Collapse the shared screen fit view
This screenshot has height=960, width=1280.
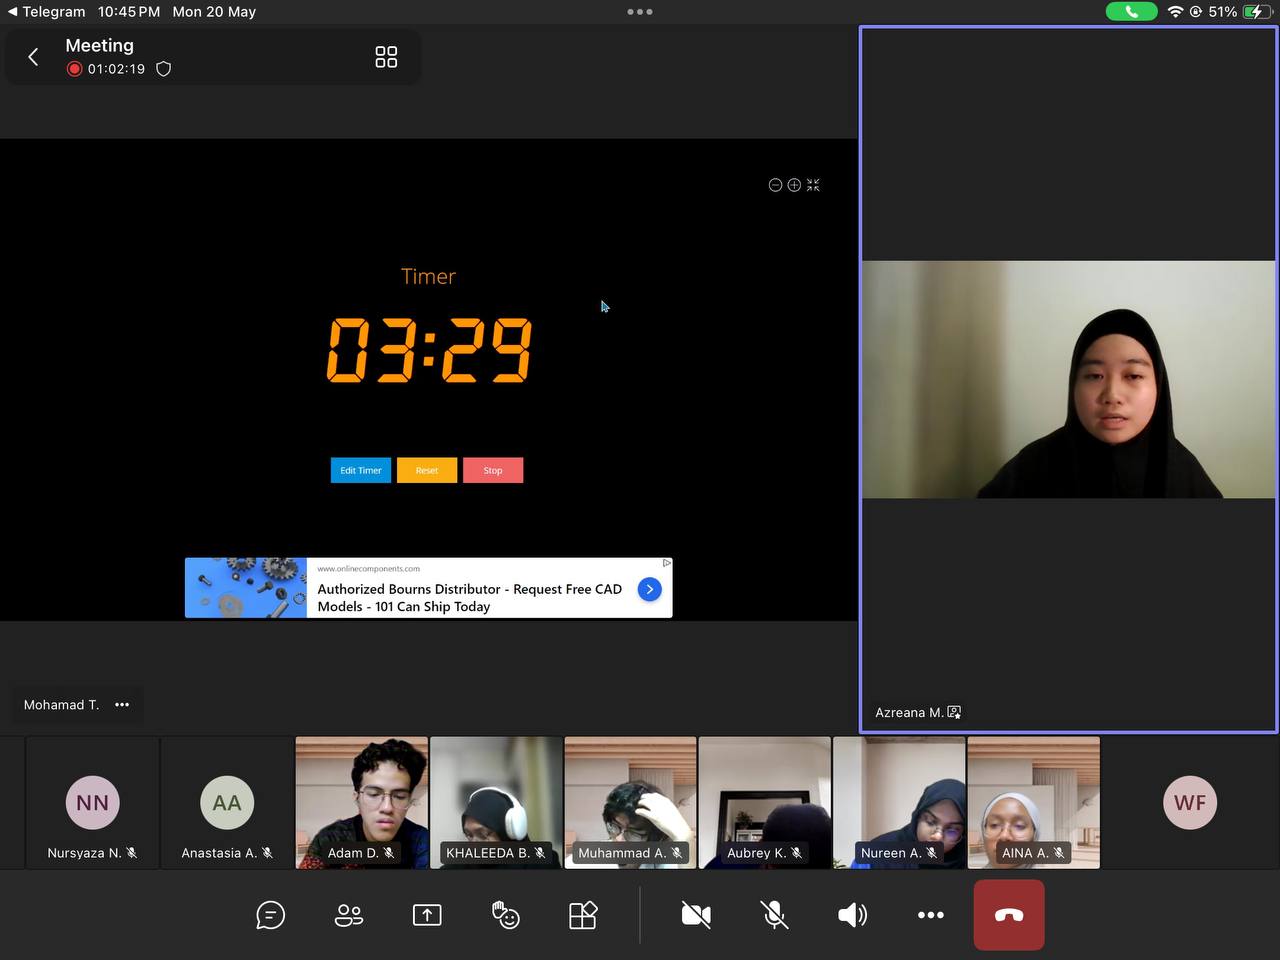pyautogui.click(x=813, y=185)
